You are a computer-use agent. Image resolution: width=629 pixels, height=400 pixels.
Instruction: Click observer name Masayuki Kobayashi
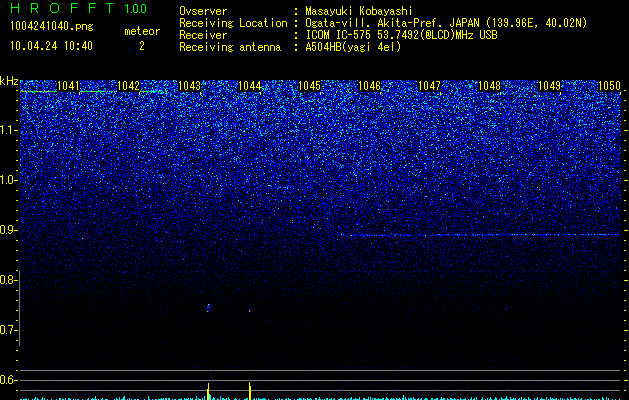[359, 11]
